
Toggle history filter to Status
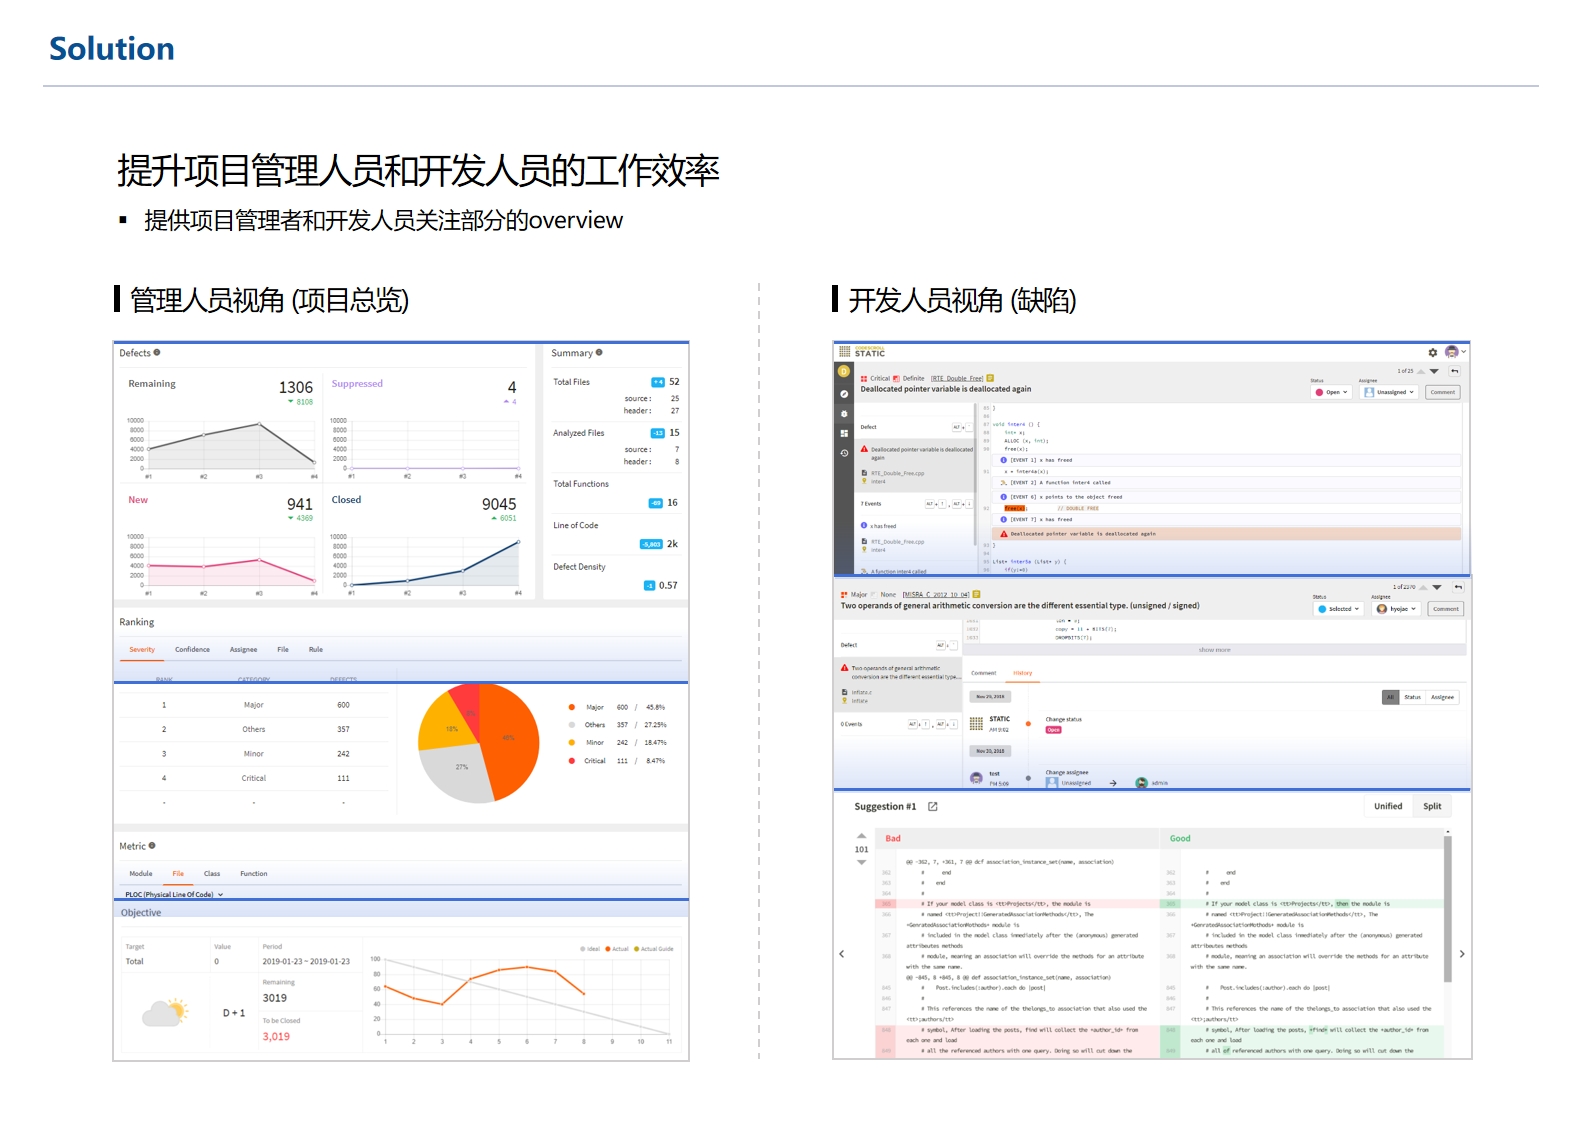pos(1412,697)
